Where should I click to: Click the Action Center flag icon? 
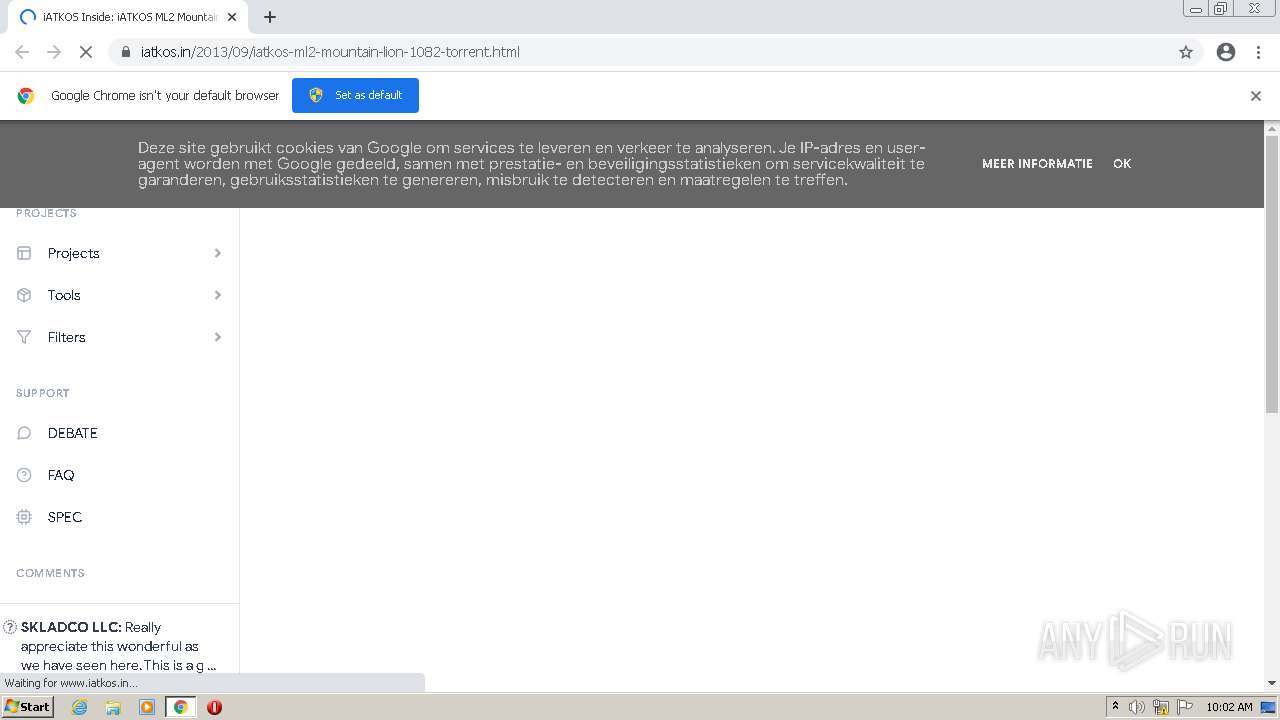point(1185,707)
